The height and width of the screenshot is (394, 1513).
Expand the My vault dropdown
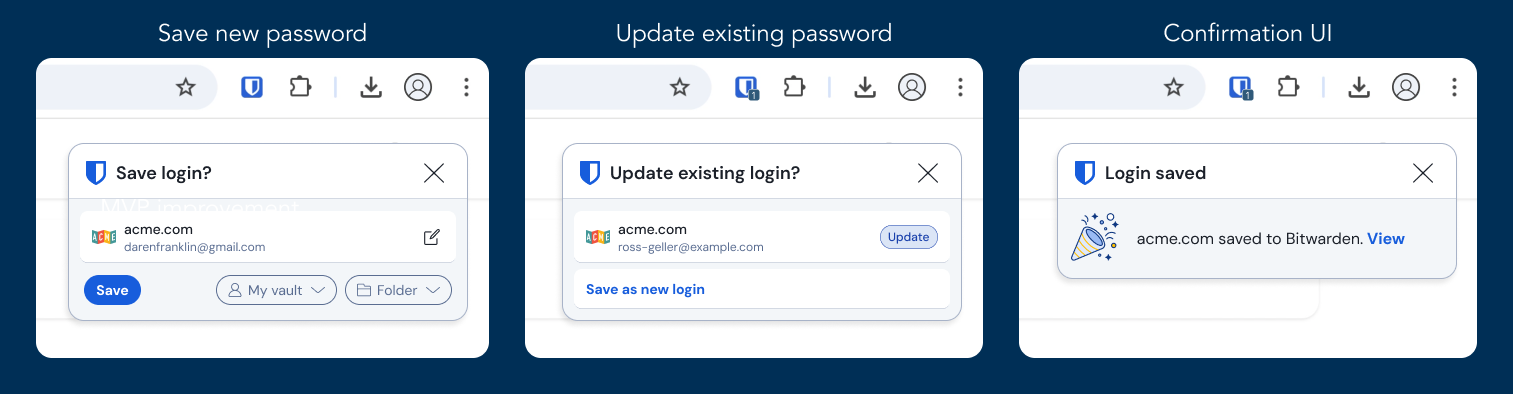(276, 290)
